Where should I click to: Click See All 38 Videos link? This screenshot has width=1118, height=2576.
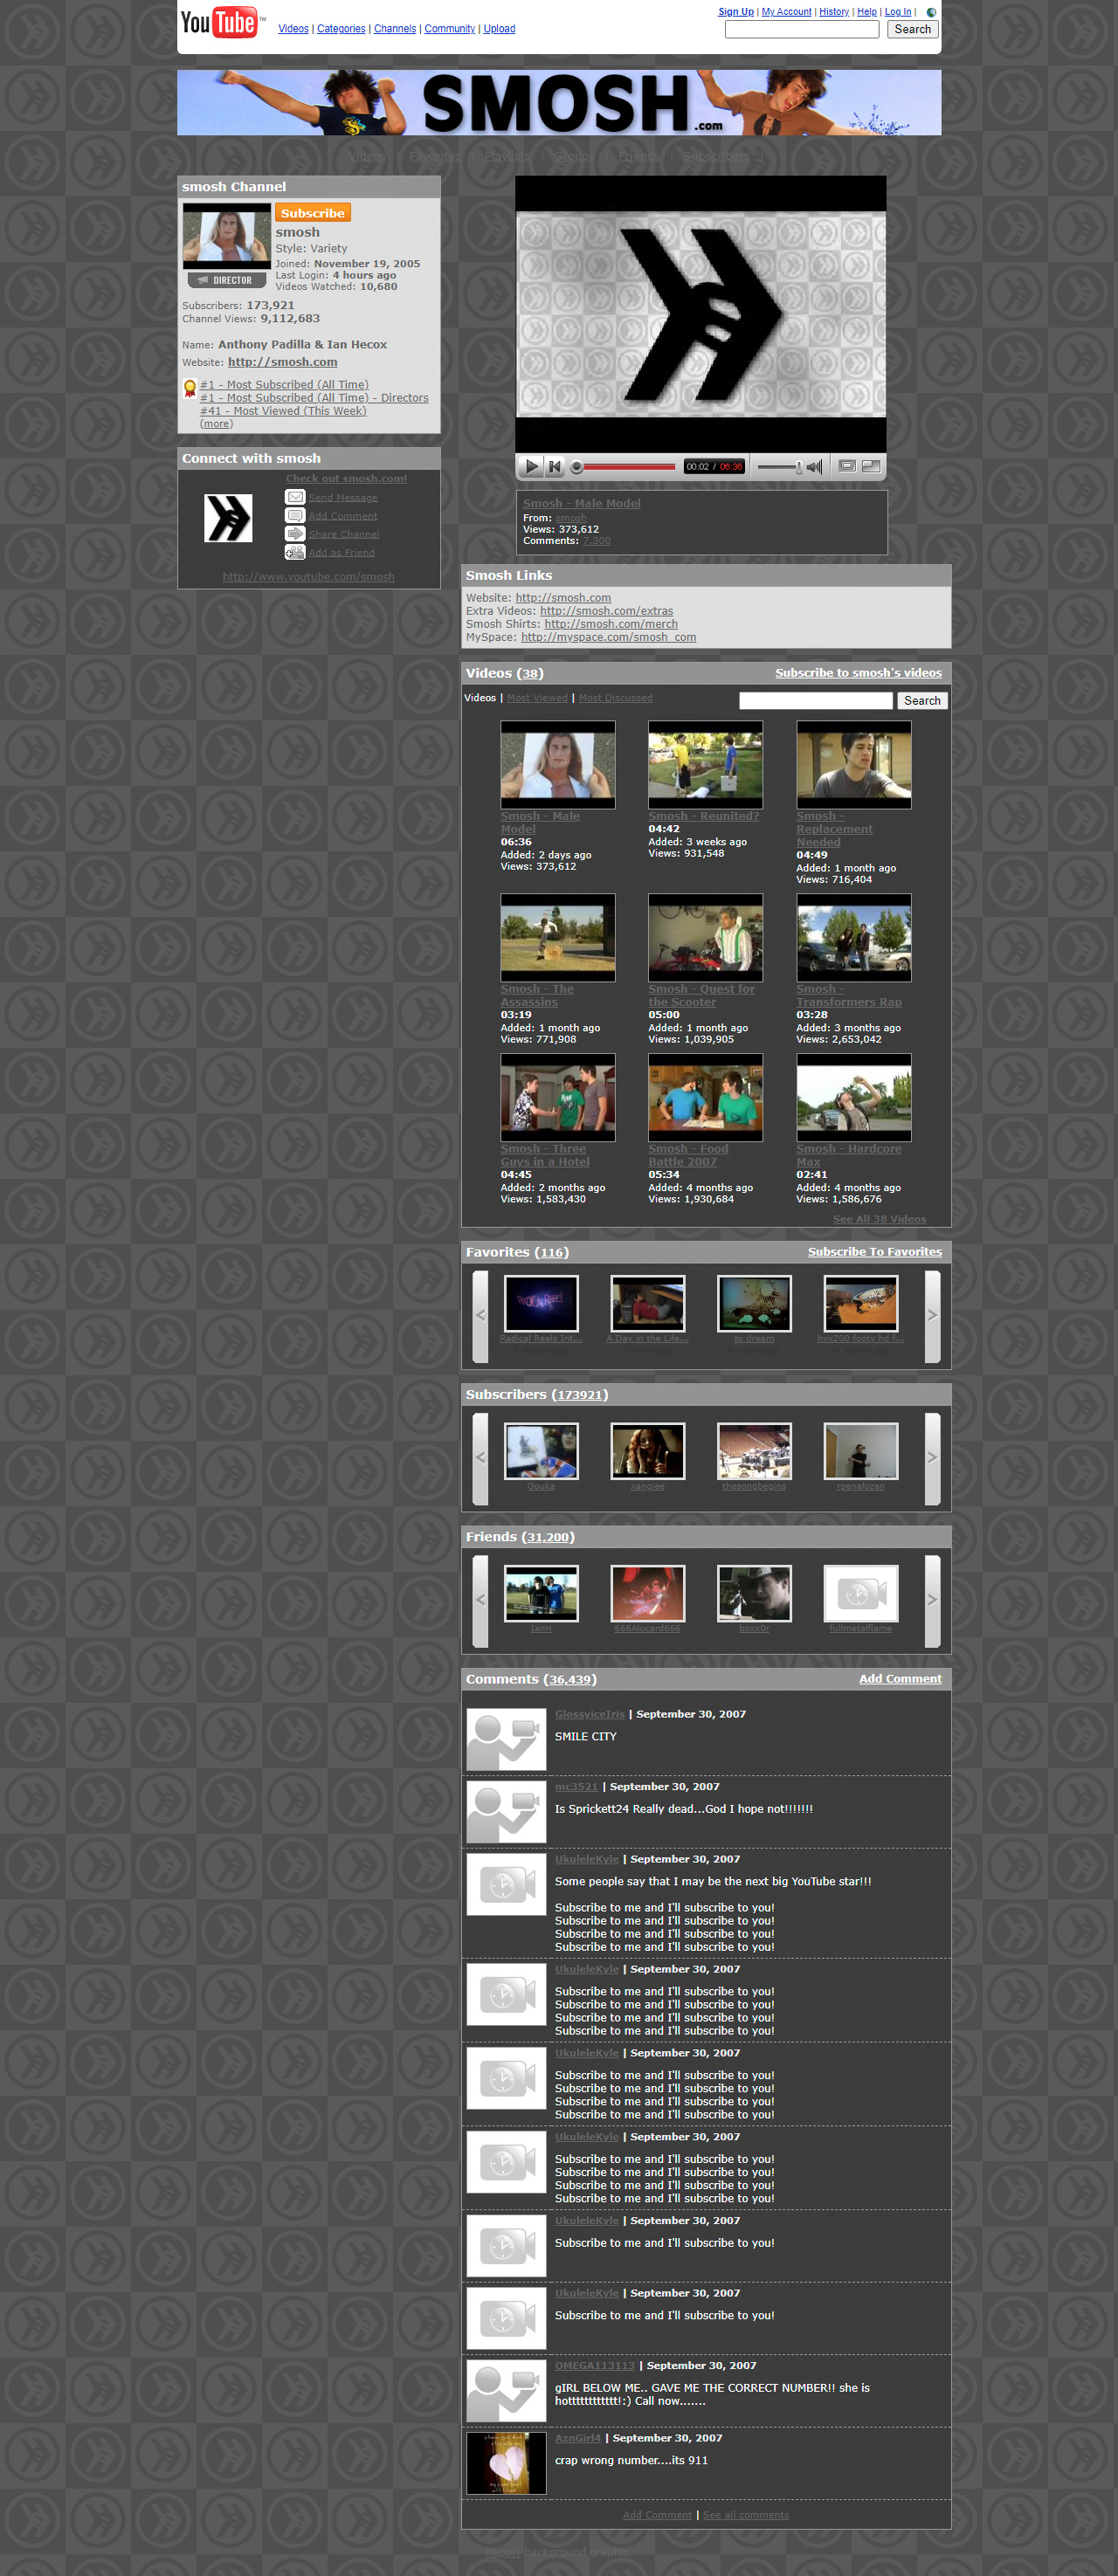coord(879,1219)
